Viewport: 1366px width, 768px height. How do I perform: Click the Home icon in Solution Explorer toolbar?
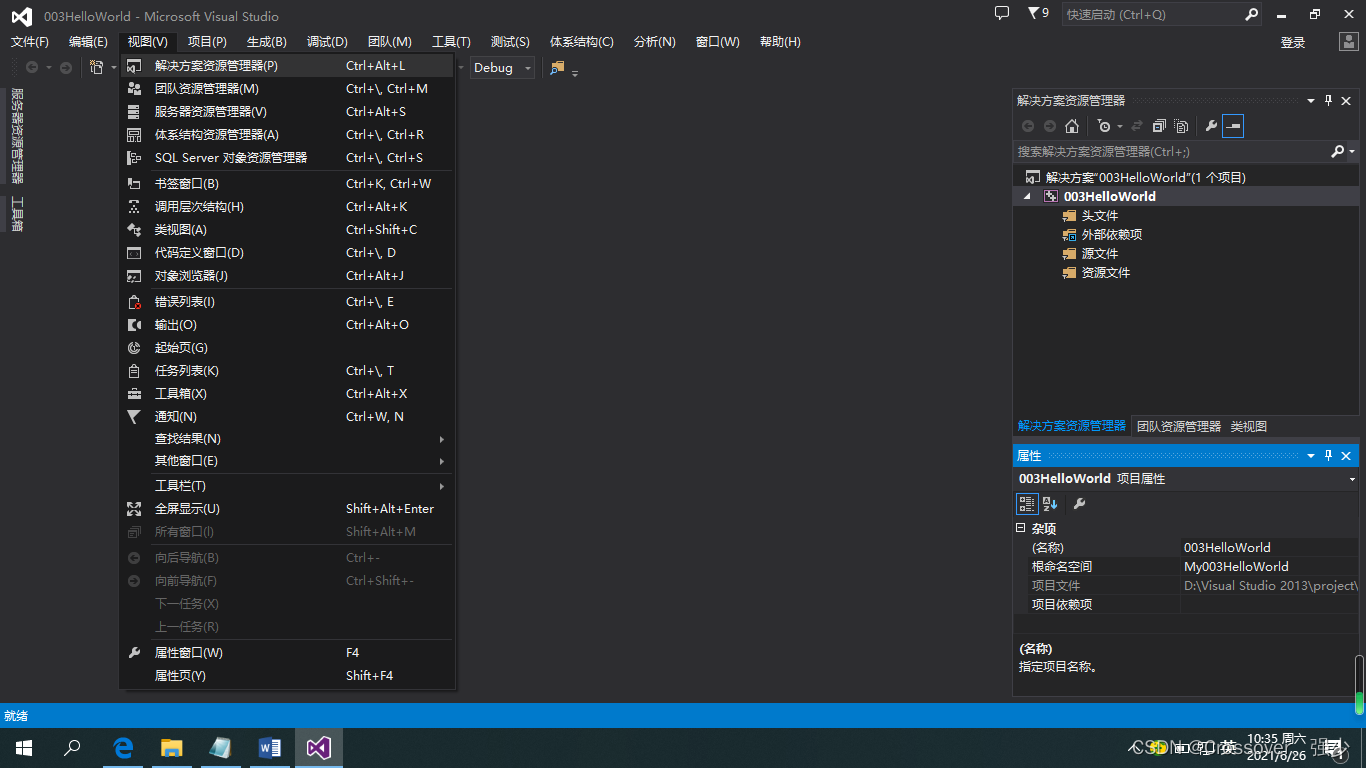point(1072,126)
